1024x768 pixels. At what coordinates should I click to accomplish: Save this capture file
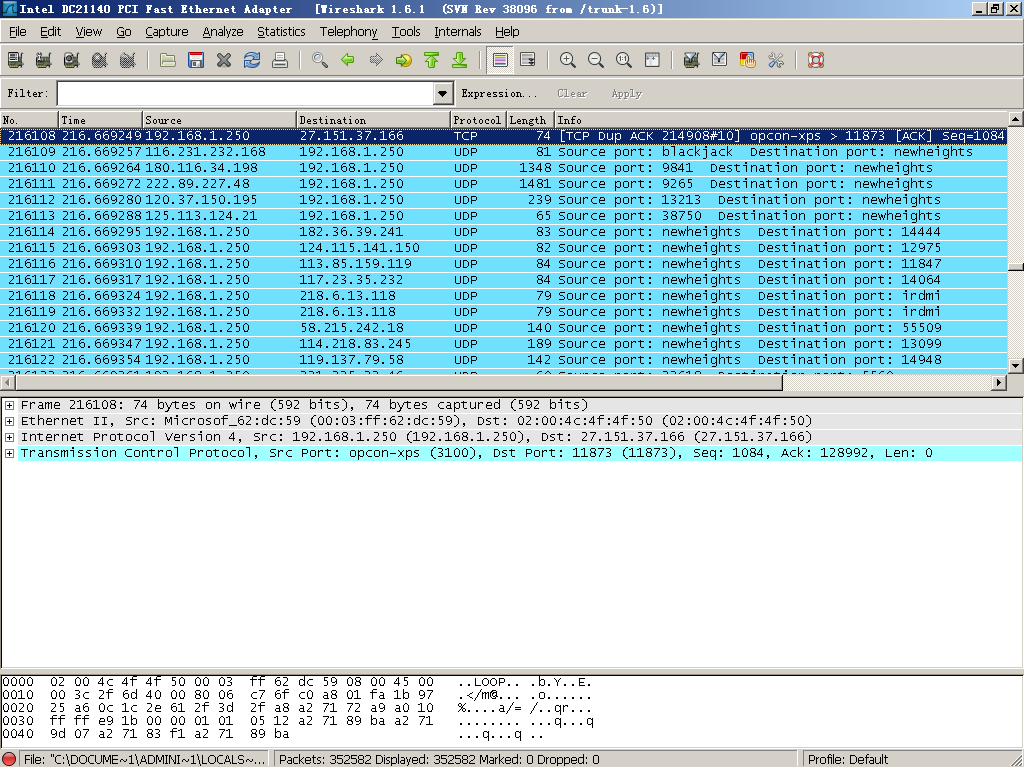point(196,60)
